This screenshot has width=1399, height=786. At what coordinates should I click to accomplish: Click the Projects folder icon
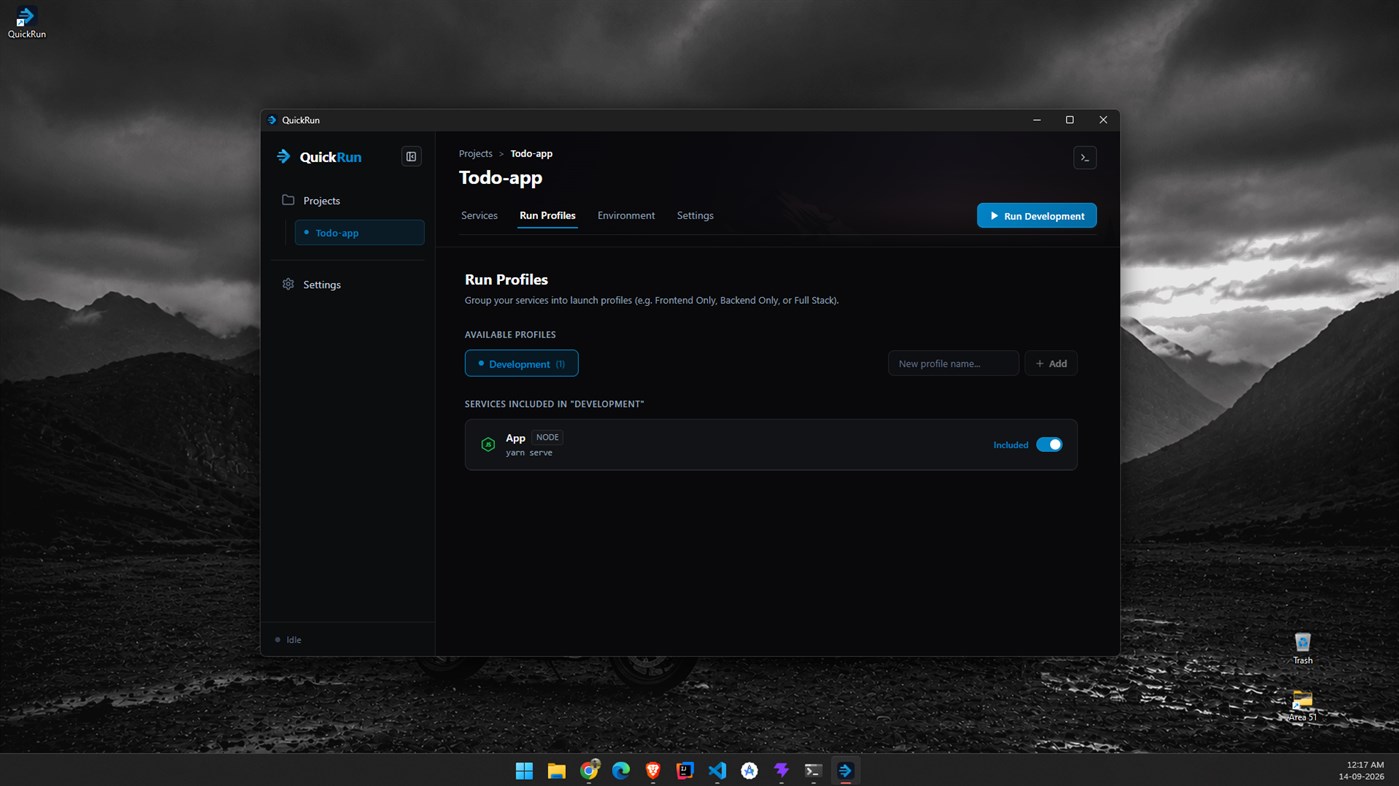(x=288, y=200)
